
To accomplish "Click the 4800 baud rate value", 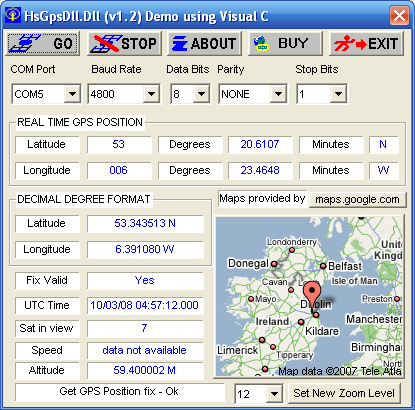I will pos(117,94).
